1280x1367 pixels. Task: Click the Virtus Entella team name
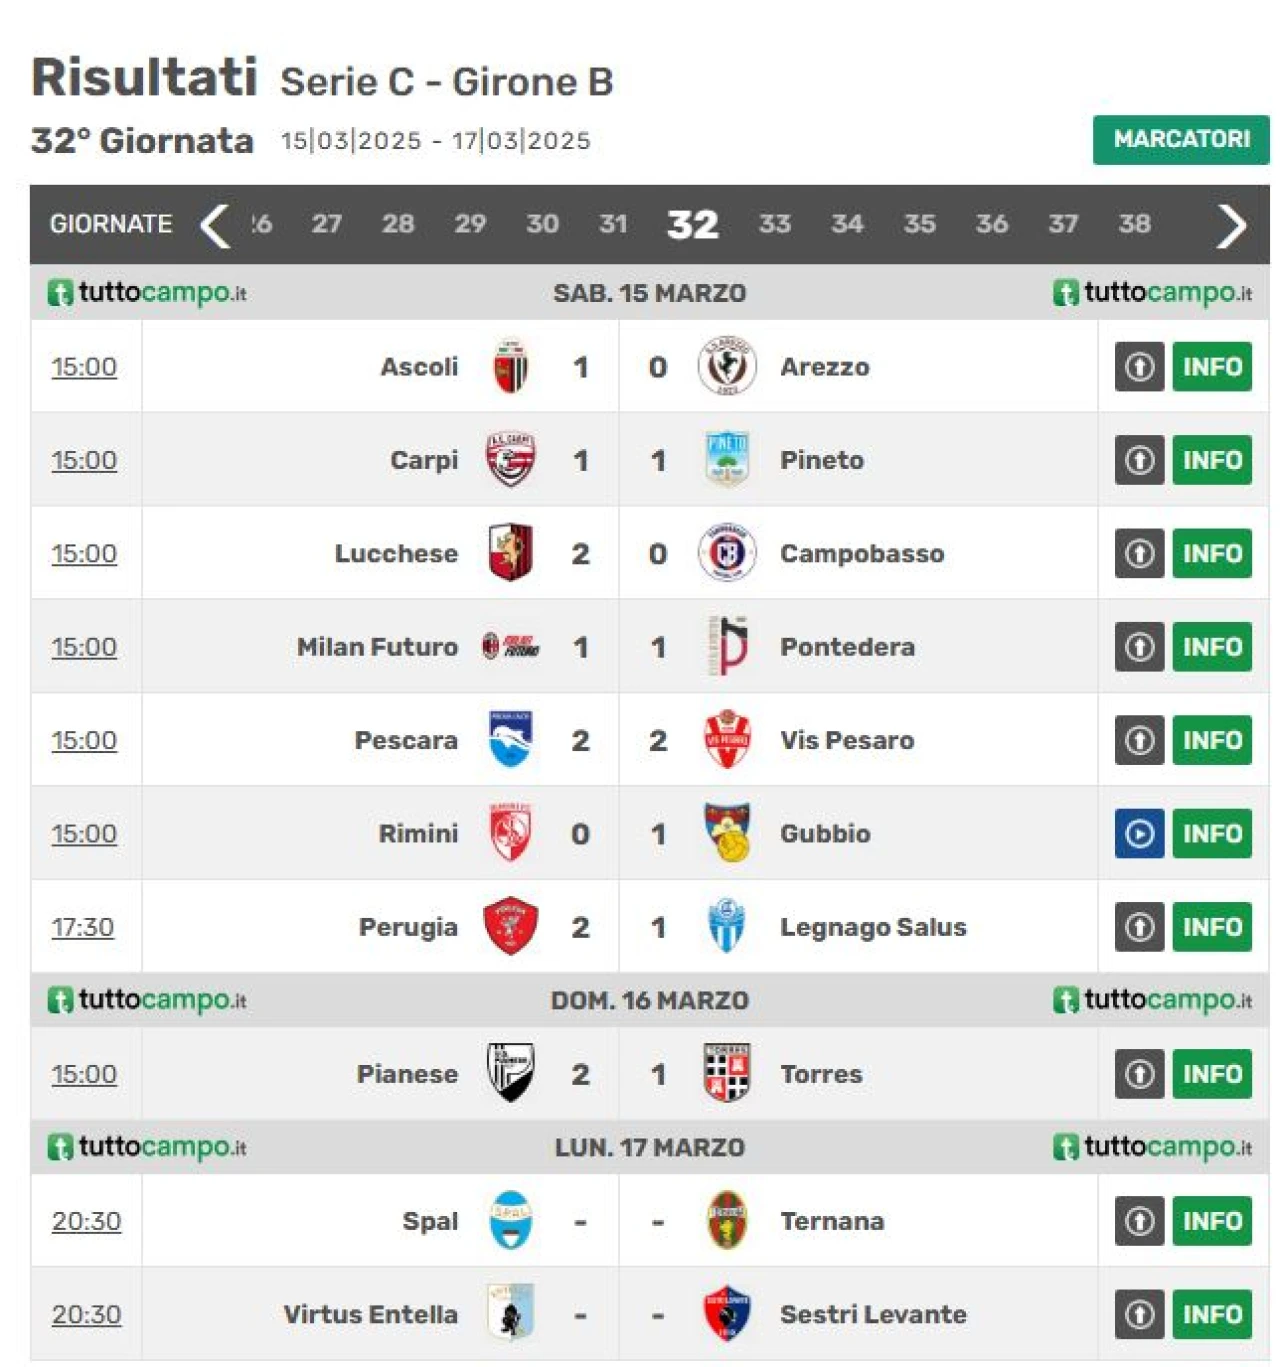click(371, 1314)
